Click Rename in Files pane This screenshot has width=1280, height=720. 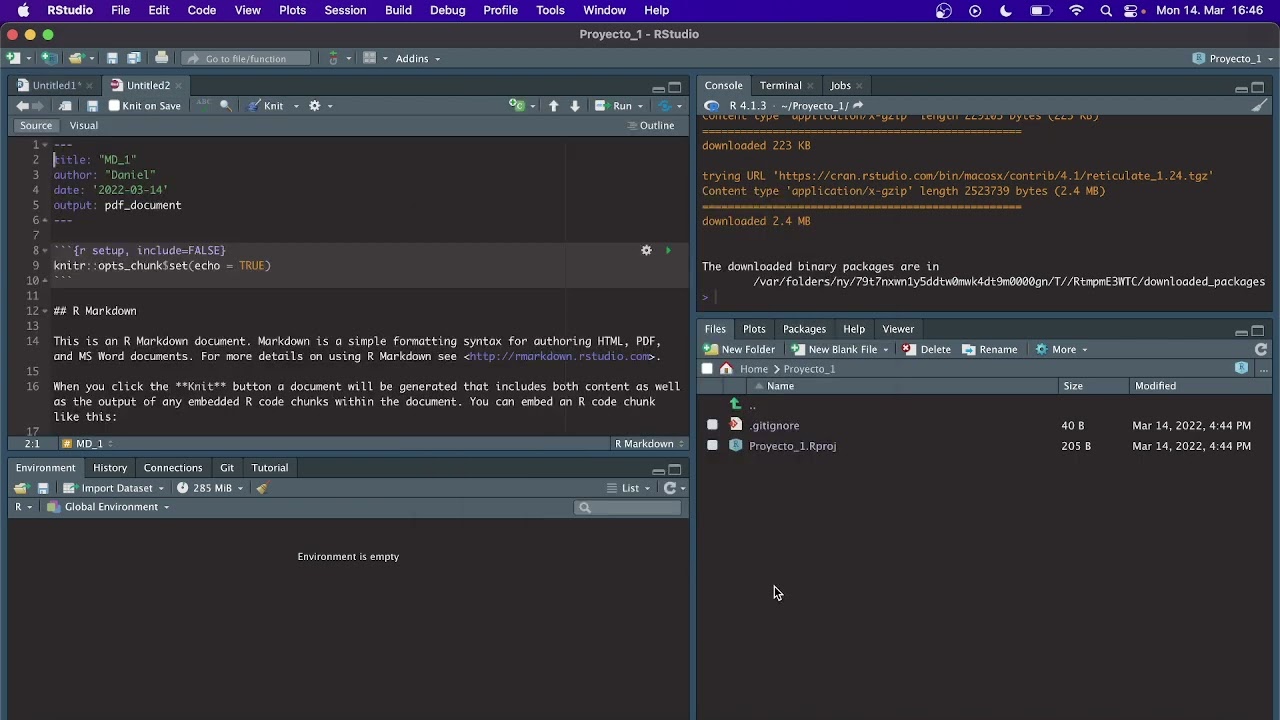pyautogui.click(x=990, y=350)
